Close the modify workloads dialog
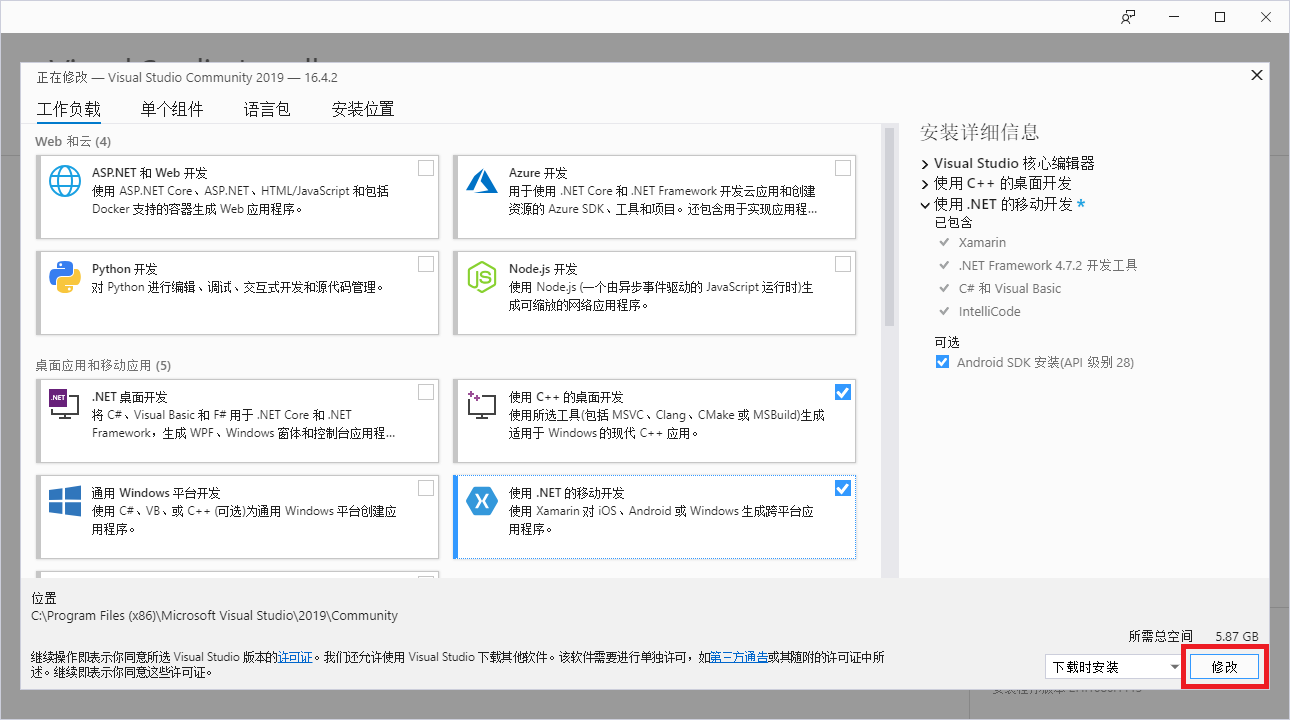This screenshot has height=720, width=1290. tap(1257, 75)
